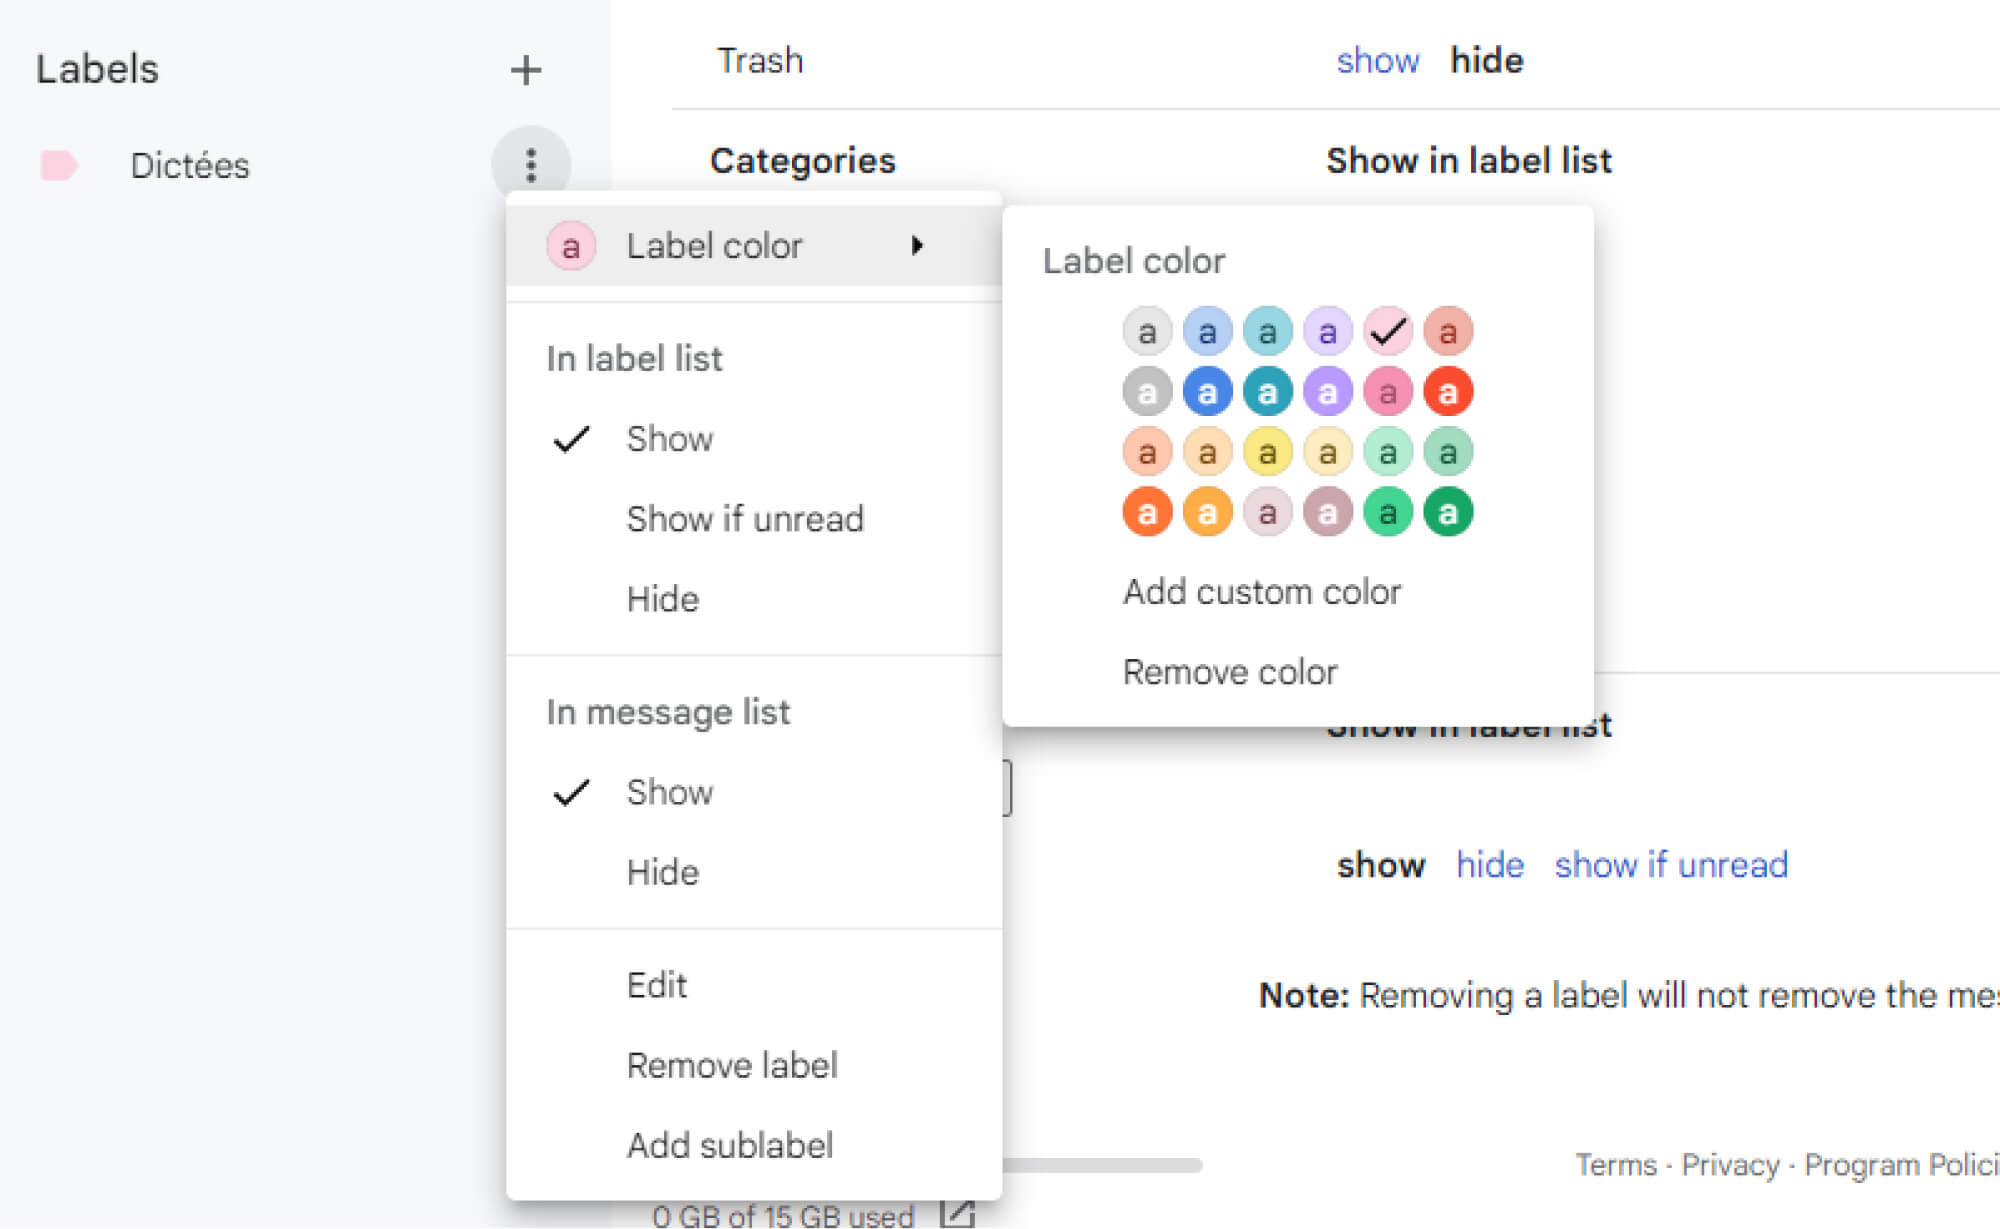Select the checked light pink swatch
Image resolution: width=2000 pixels, height=1229 pixels.
pos(1387,331)
